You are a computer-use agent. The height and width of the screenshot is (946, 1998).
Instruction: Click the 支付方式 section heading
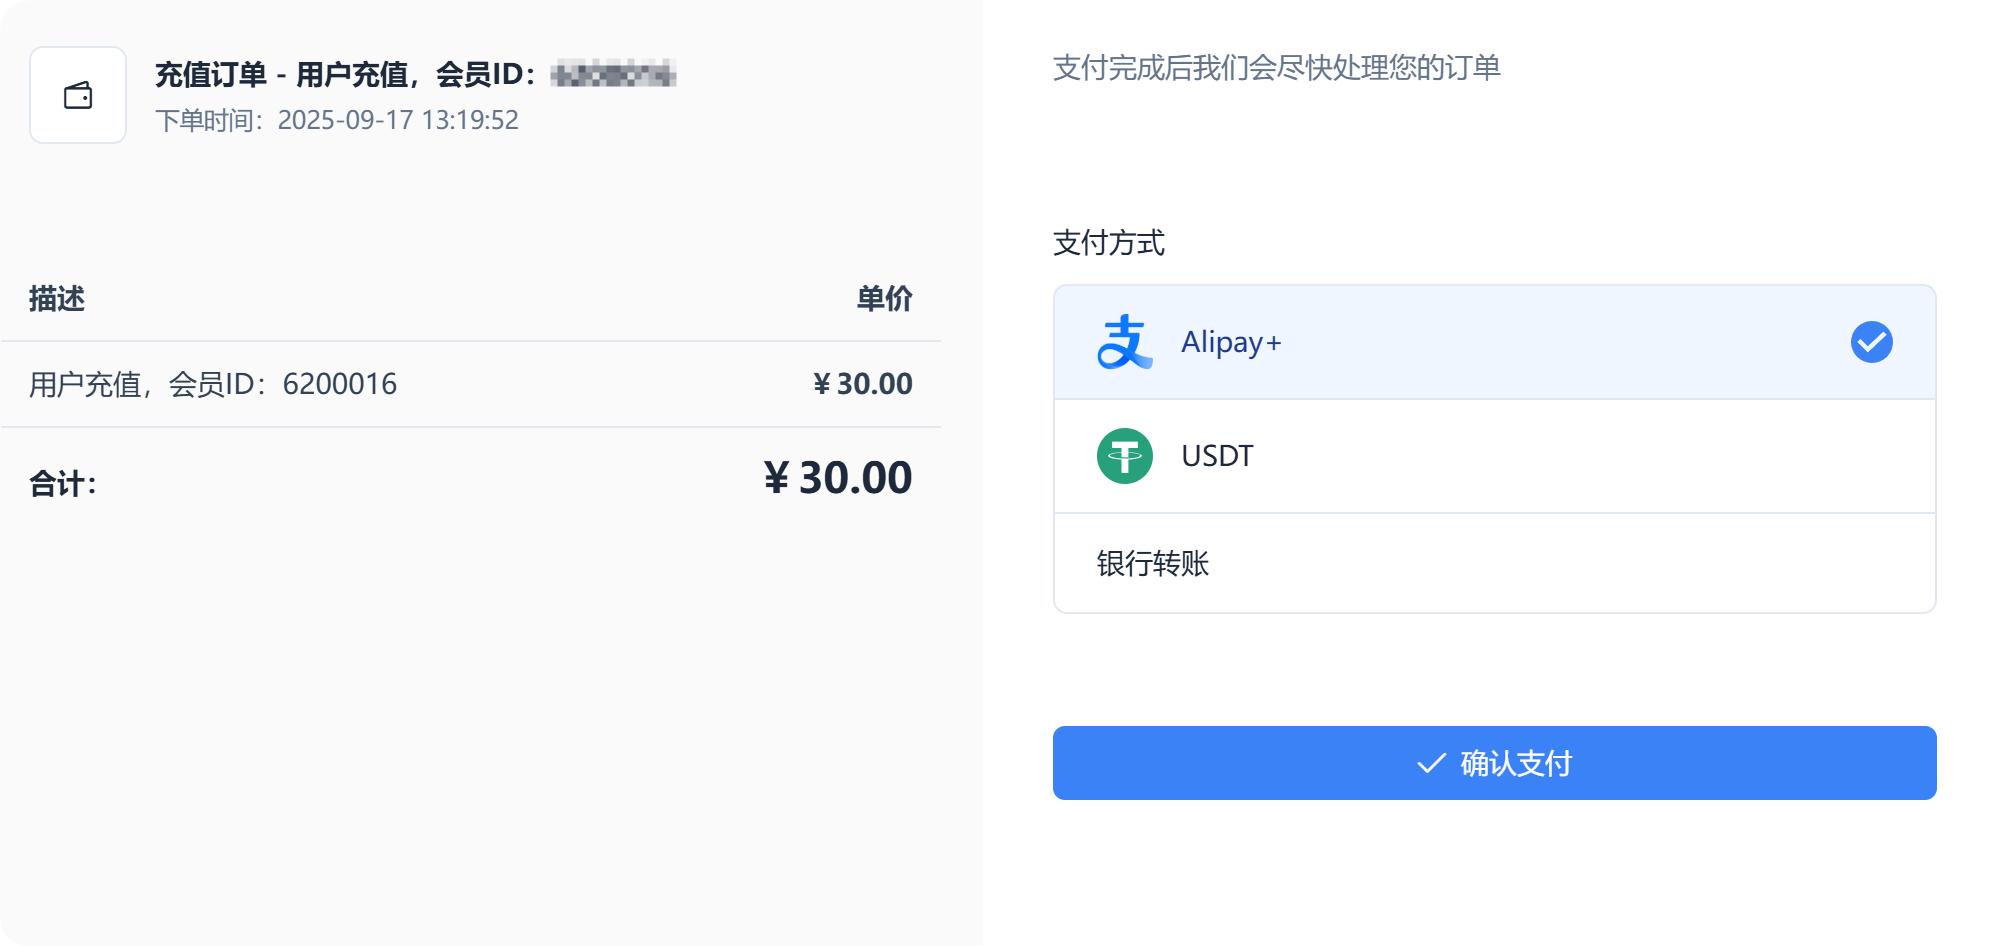1109,243
